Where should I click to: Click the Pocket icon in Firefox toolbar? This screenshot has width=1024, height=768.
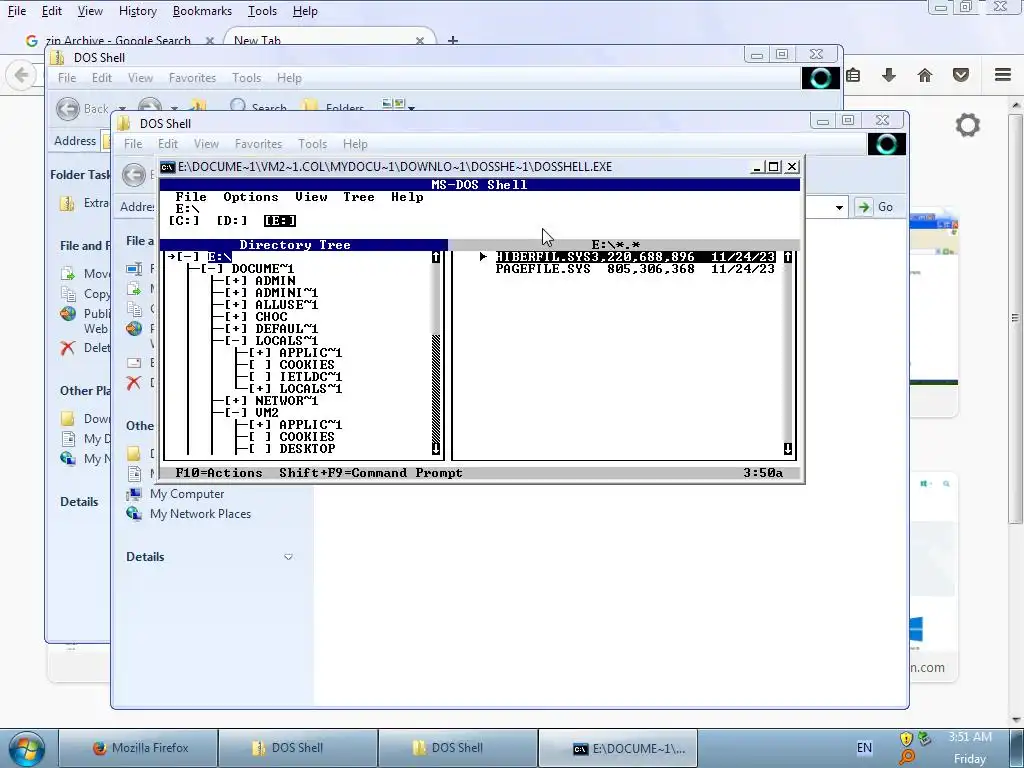(x=961, y=75)
